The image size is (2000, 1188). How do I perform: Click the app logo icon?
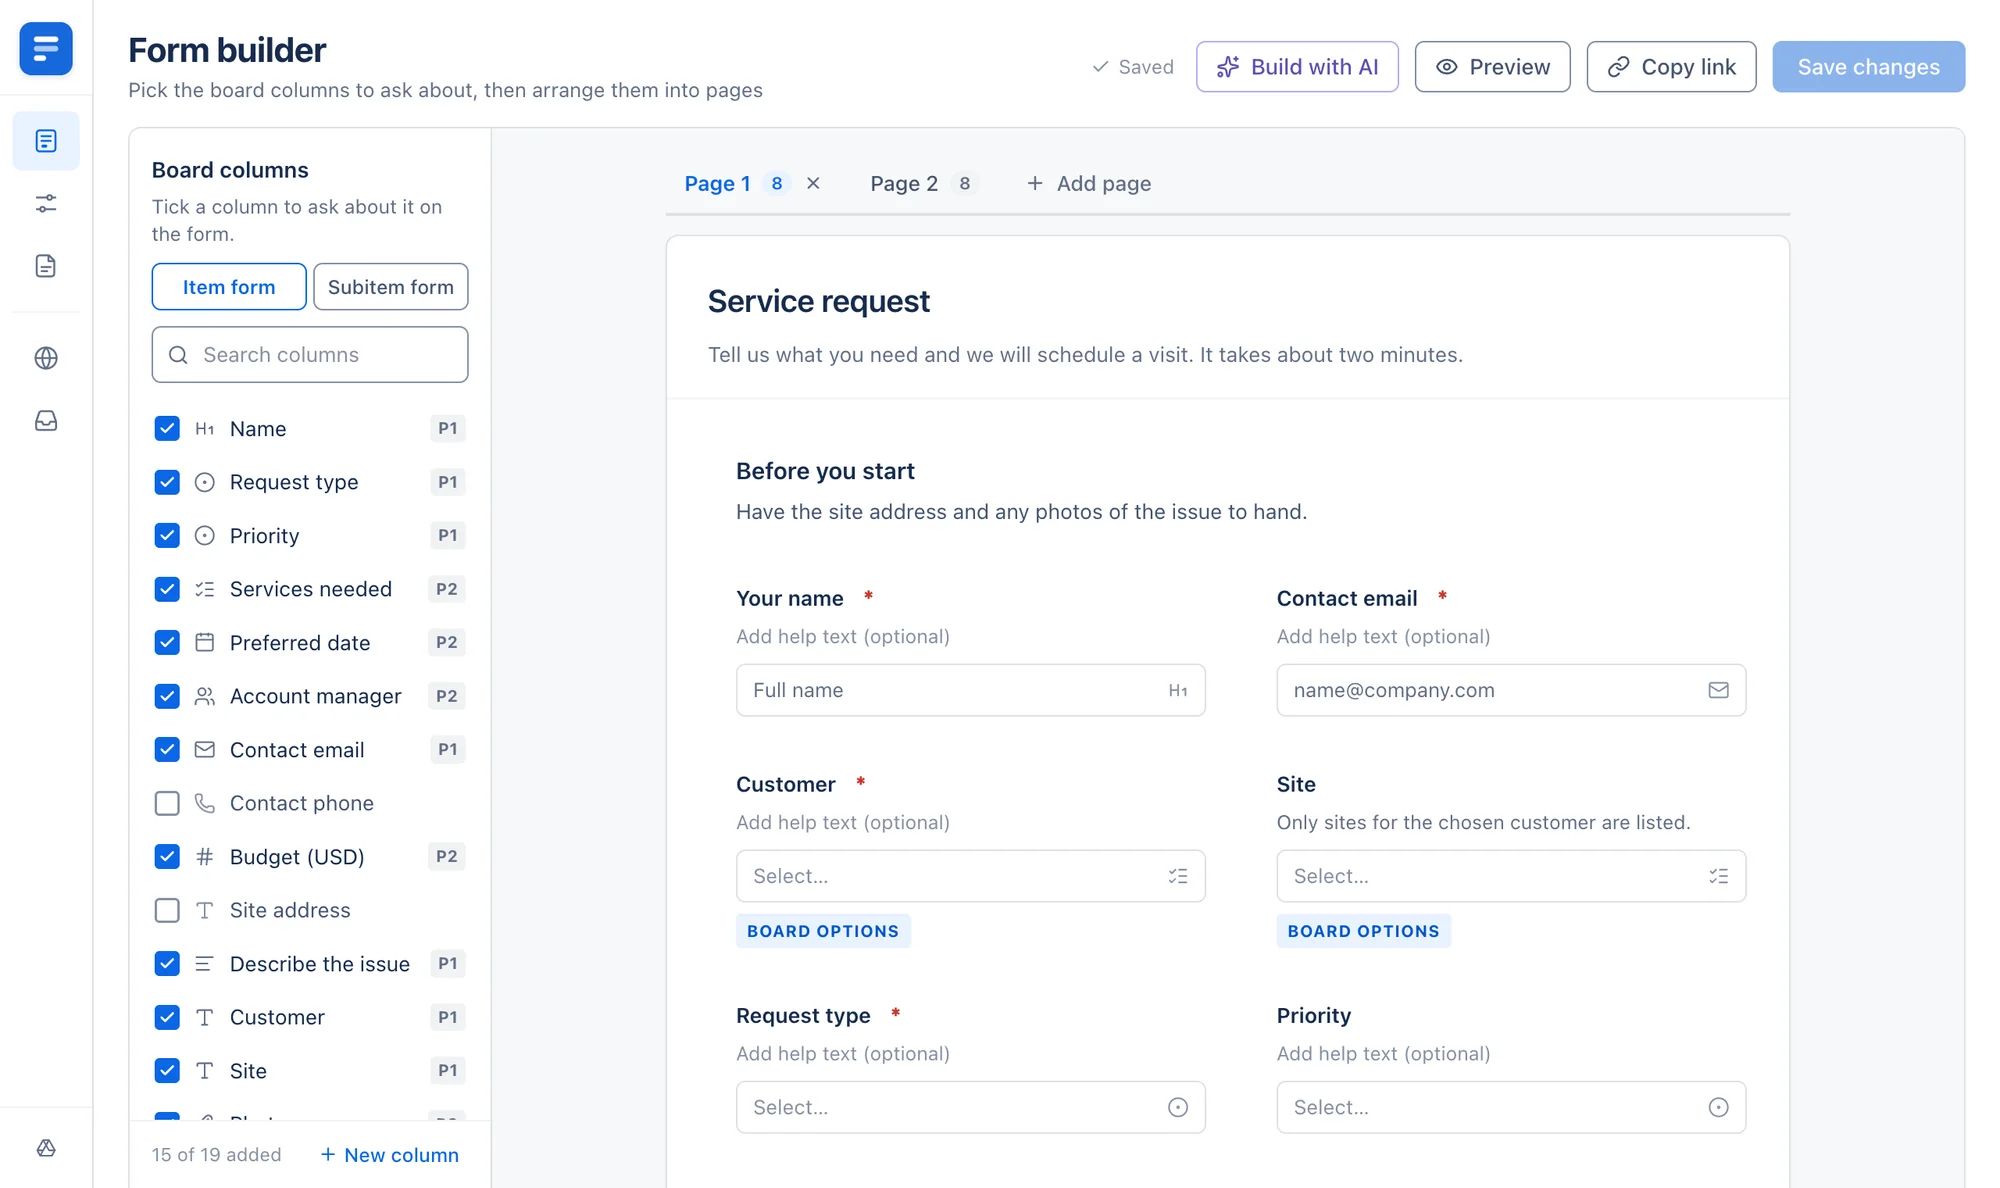46,48
